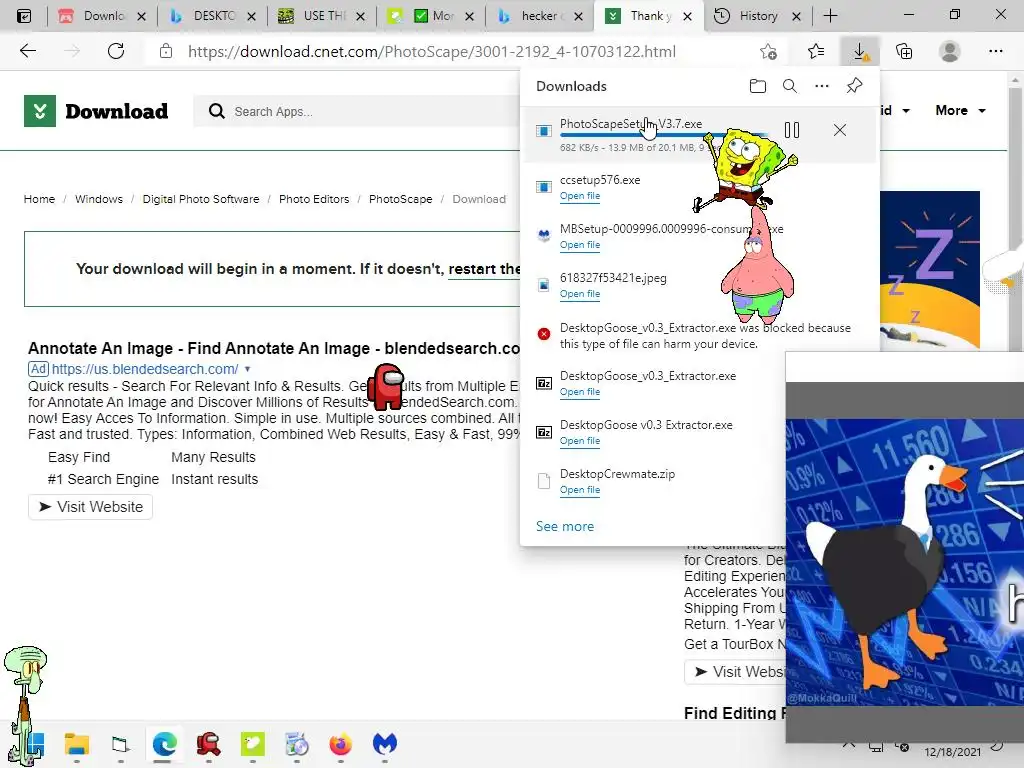Open a new tab with plus button
The image size is (1024, 768).
pyautogui.click(x=830, y=16)
